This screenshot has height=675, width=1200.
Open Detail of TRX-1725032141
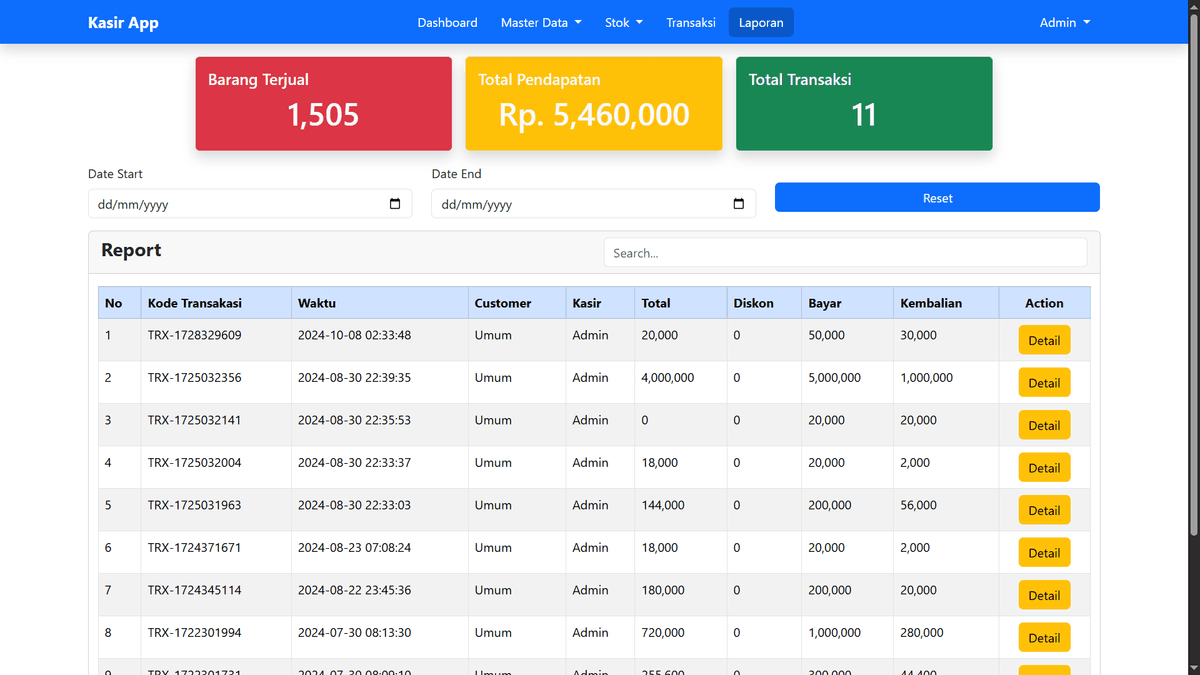(x=1044, y=425)
